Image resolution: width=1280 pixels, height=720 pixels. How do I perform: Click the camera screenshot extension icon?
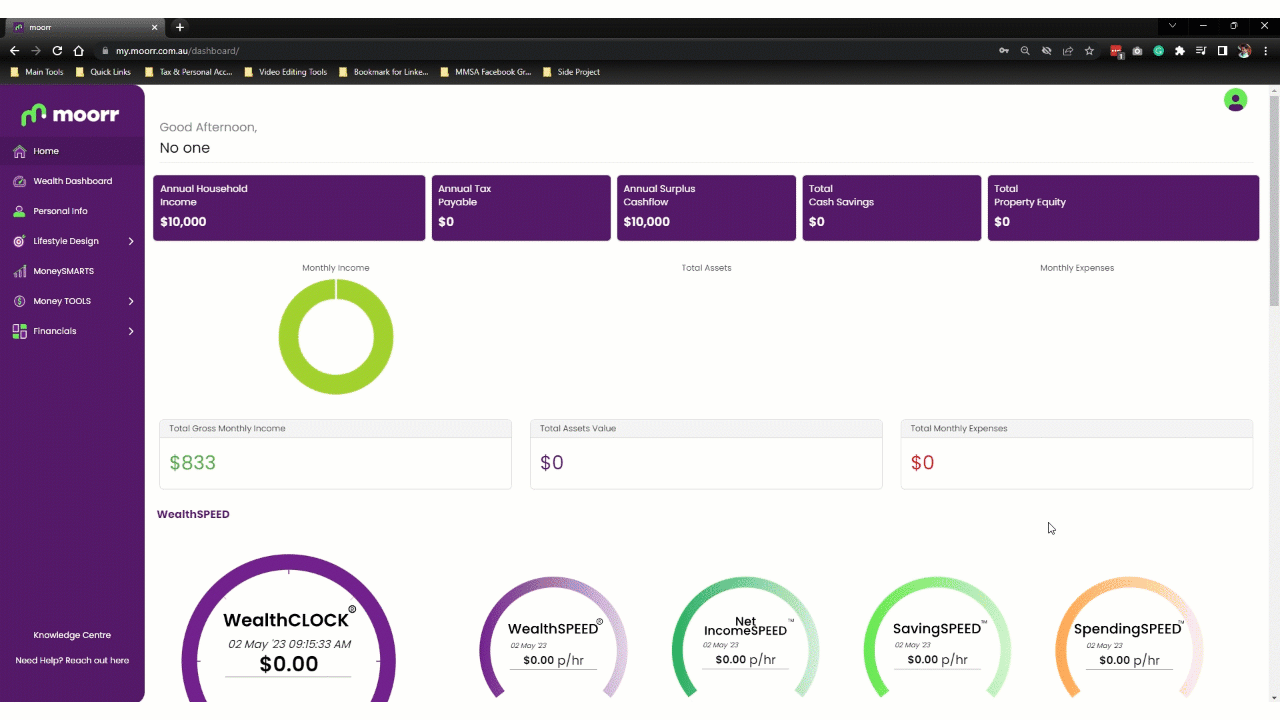pyautogui.click(x=1138, y=50)
